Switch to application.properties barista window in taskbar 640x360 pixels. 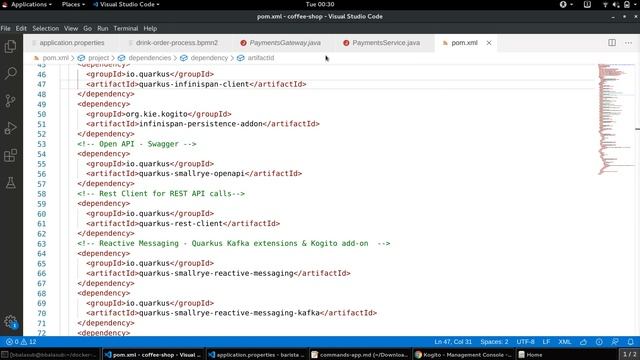click(256, 354)
